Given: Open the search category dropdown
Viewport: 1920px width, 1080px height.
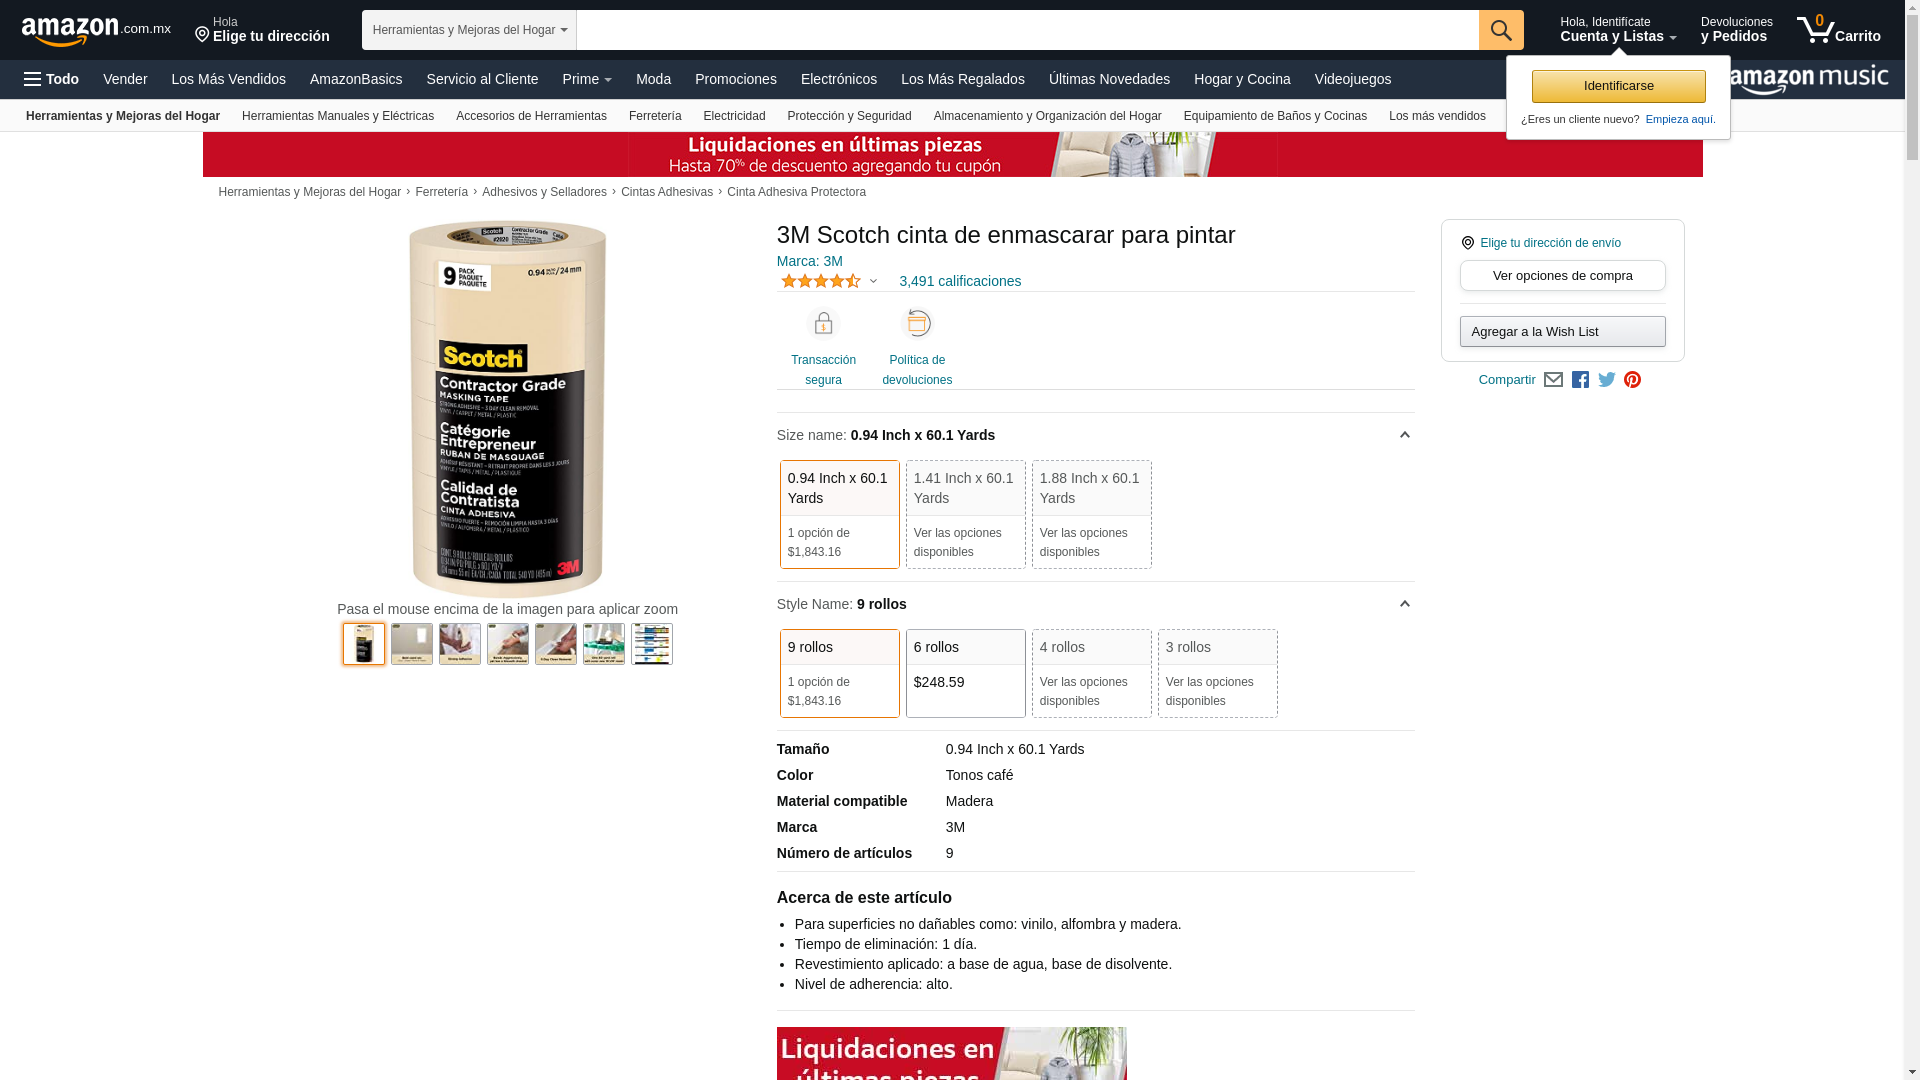Looking at the screenshot, I should (x=469, y=30).
